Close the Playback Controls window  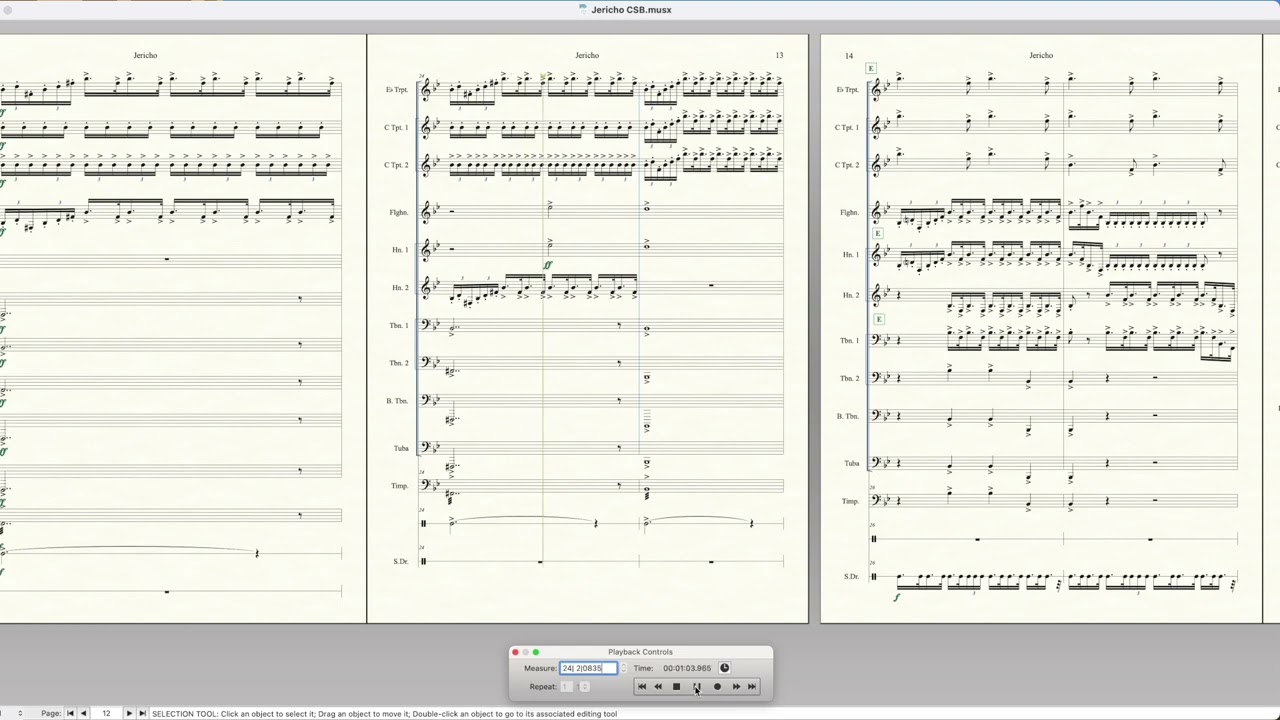pos(516,652)
